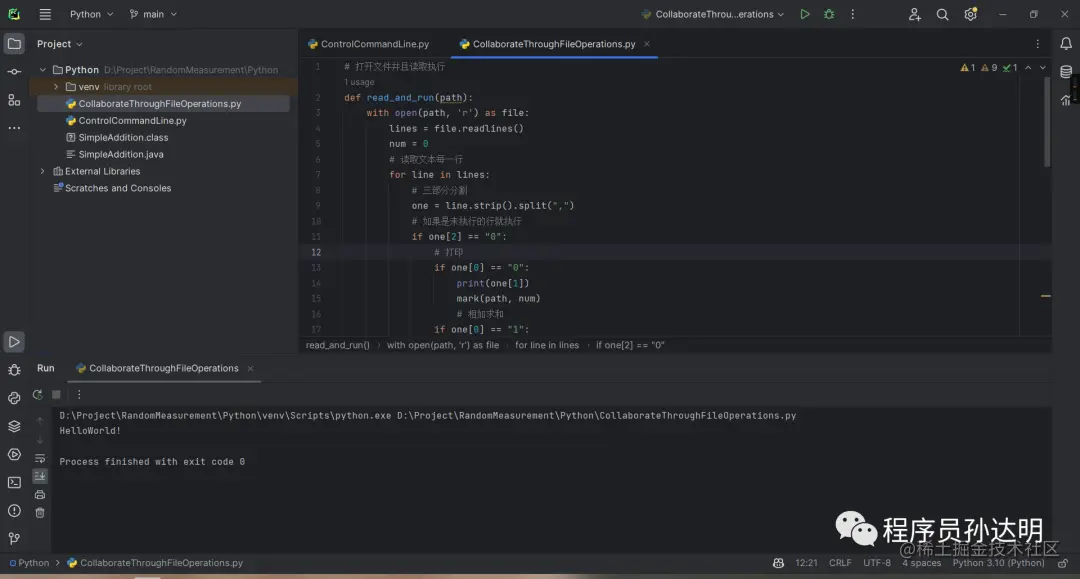The height and width of the screenshot is (579, 1080).
Task: Open the run configuration dropdown
Action: coord(713,14)
